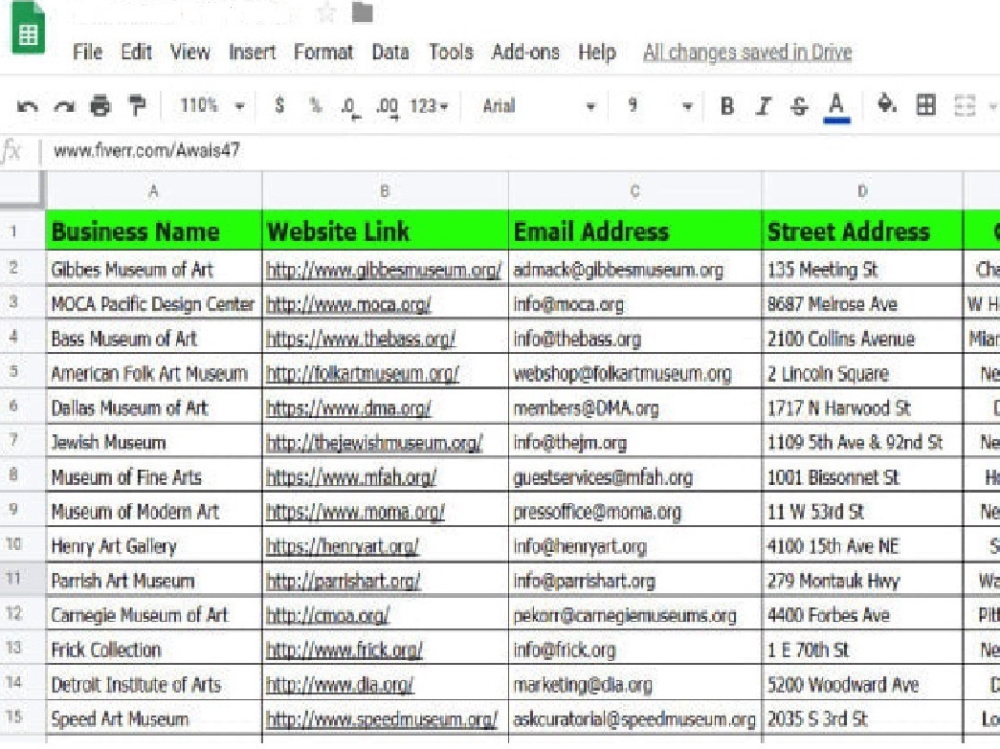Print the spreadsheet
Viewport: 1000px width, 749px height.
[100, 105]
